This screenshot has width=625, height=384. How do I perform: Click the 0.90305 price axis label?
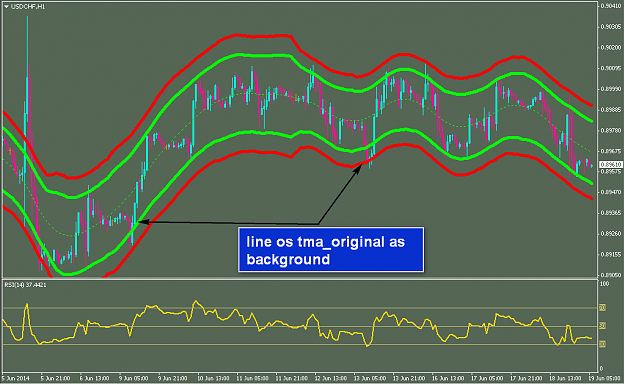point(611,27)
